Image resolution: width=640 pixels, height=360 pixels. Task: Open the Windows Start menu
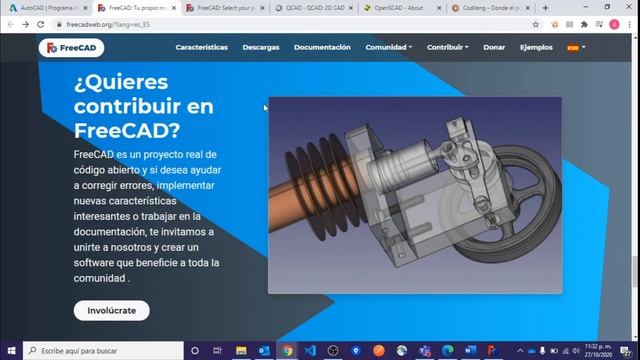pos(11,351)
